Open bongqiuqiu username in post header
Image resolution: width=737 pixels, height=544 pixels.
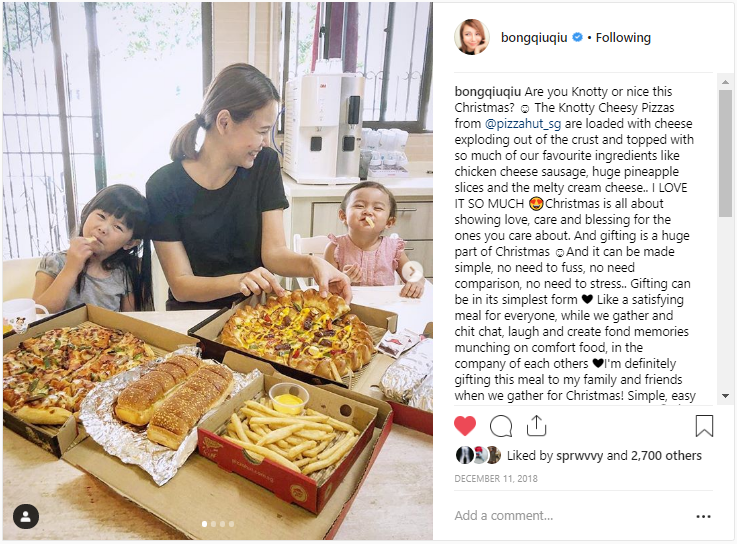pos(534,38)
